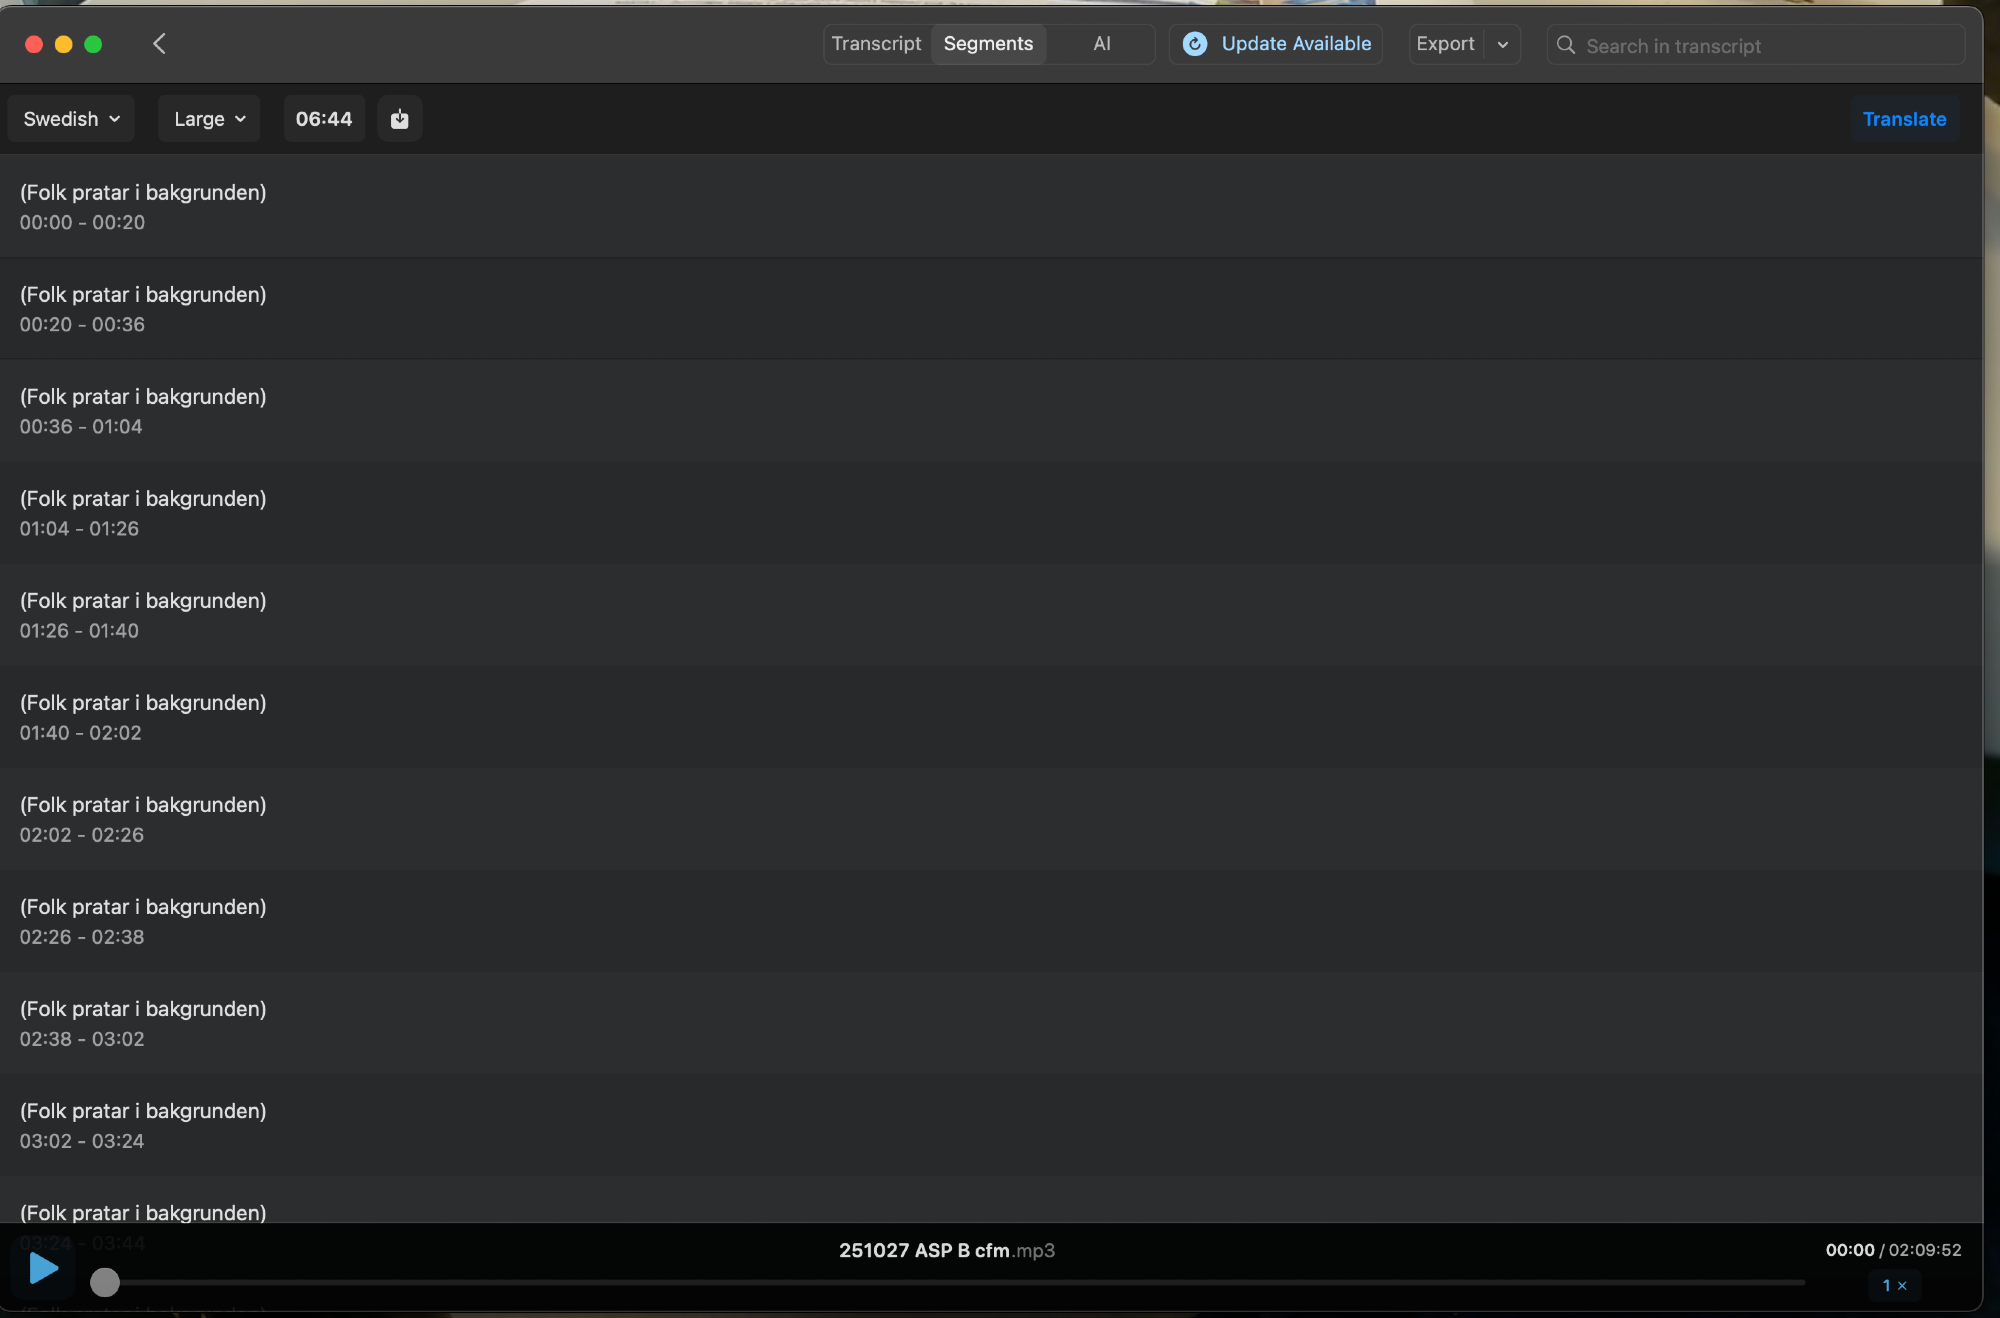Open the Large model size dropdown
Screen dimensions: 2000x1318
tap(209, 119)
